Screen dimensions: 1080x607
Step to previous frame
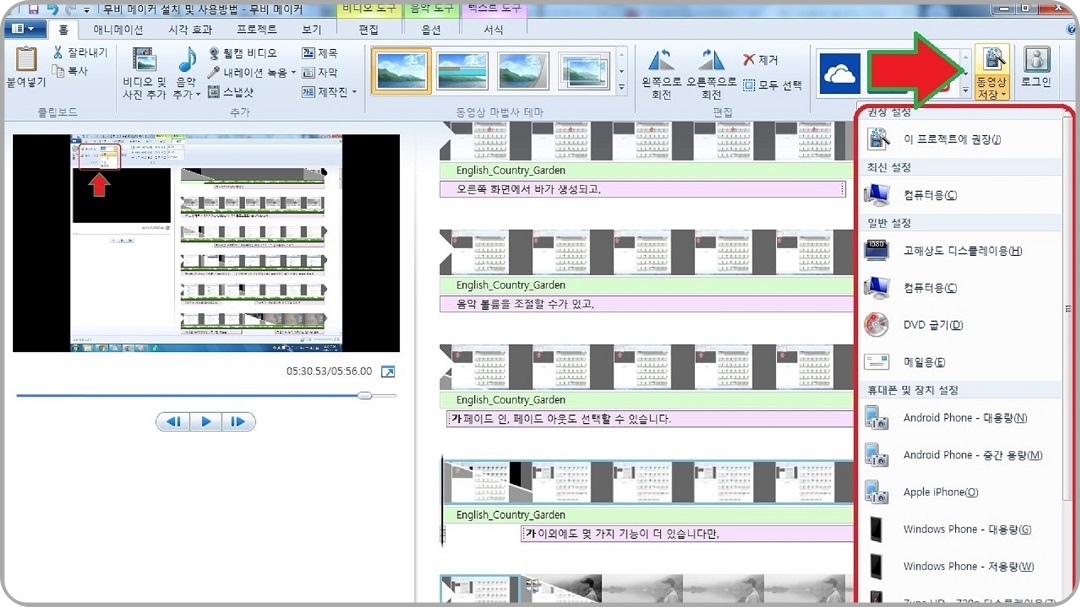[173, 422]
